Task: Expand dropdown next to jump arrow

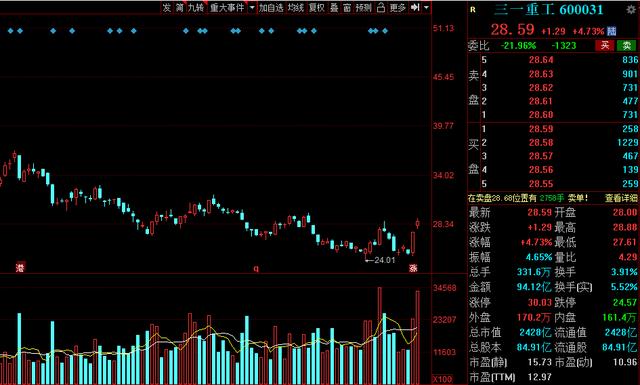Action: [x=427, y=7]
